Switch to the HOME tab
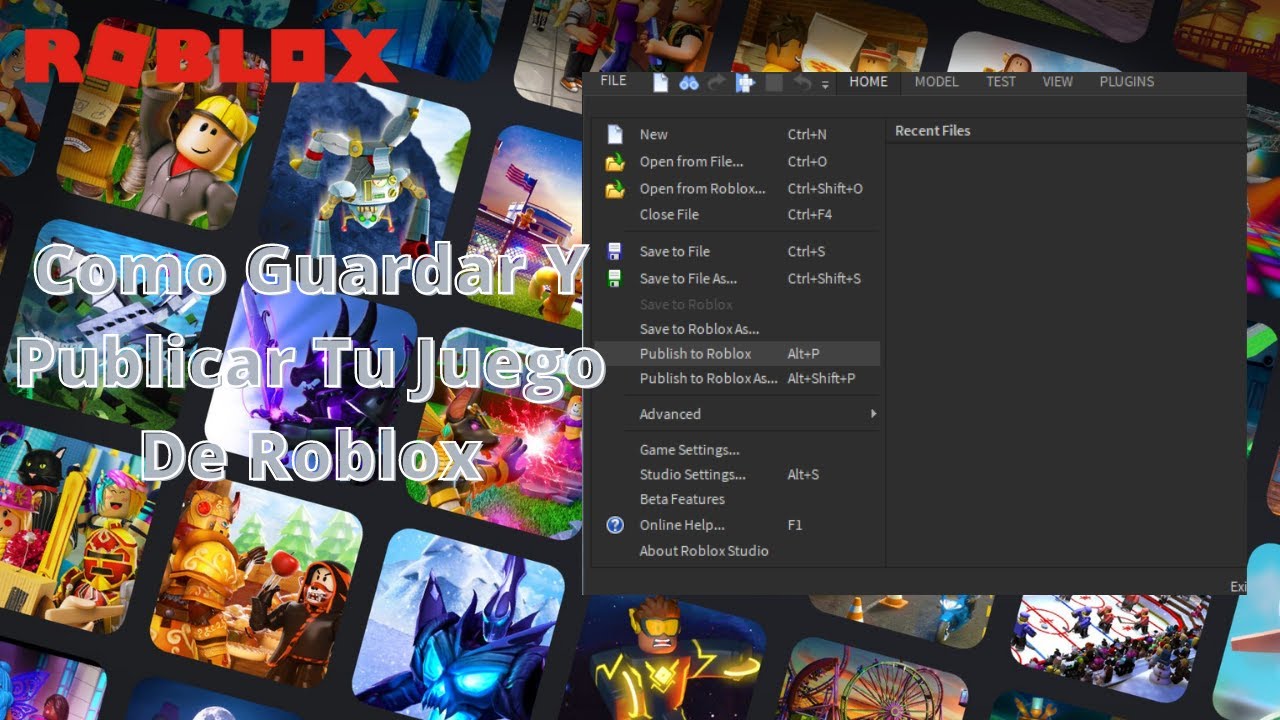1280x720 pixels. point(868,82)
